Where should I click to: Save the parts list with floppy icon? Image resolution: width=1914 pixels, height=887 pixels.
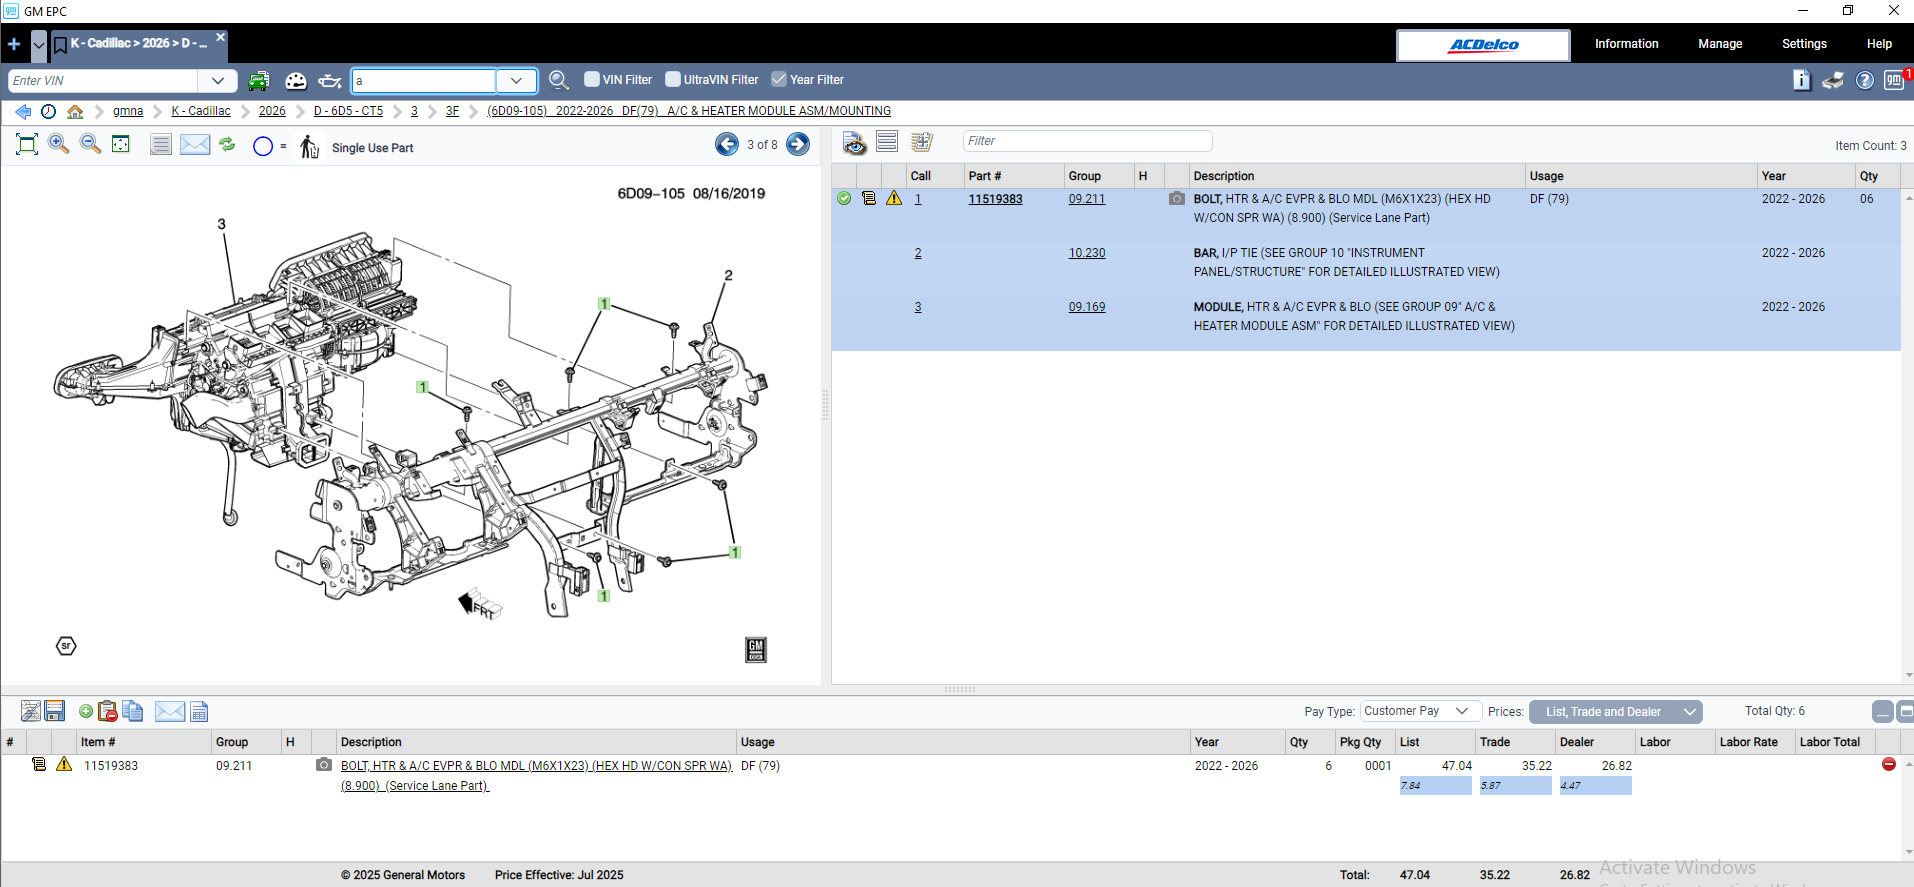[x=55, y=711]
